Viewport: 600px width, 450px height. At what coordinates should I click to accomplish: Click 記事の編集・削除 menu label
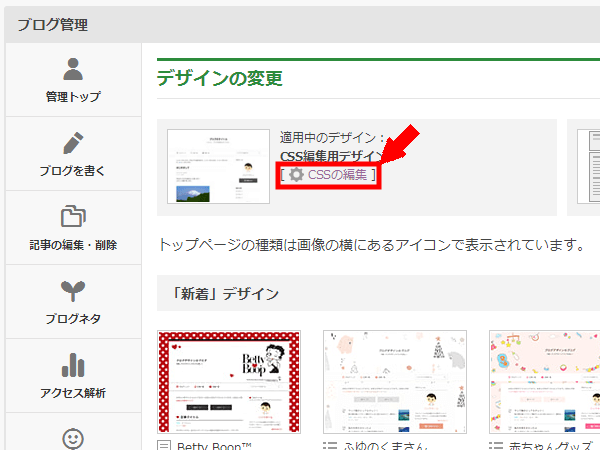point(73,245)
